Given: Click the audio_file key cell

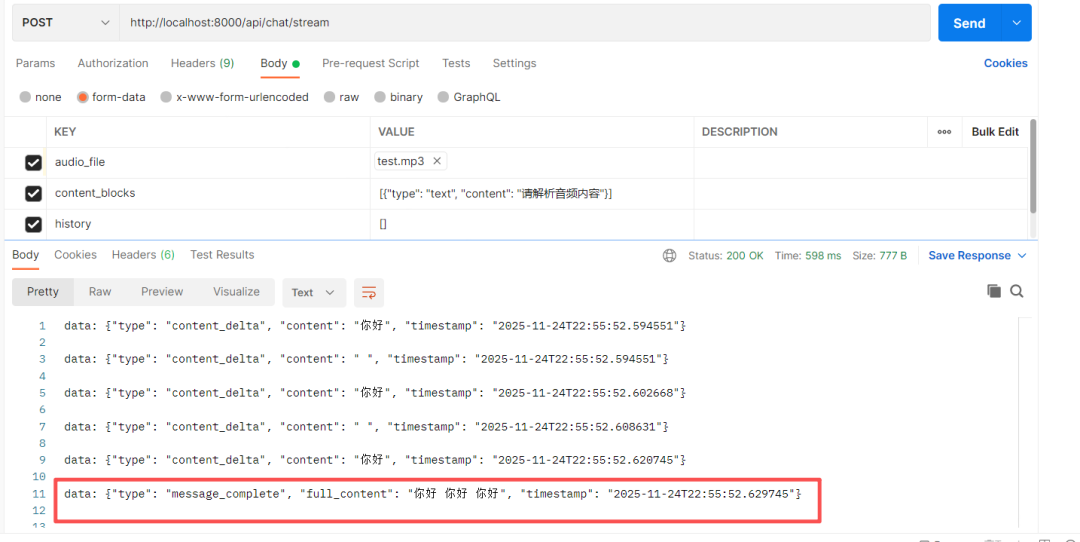Looking at the screenshot, I should point(208,163).
